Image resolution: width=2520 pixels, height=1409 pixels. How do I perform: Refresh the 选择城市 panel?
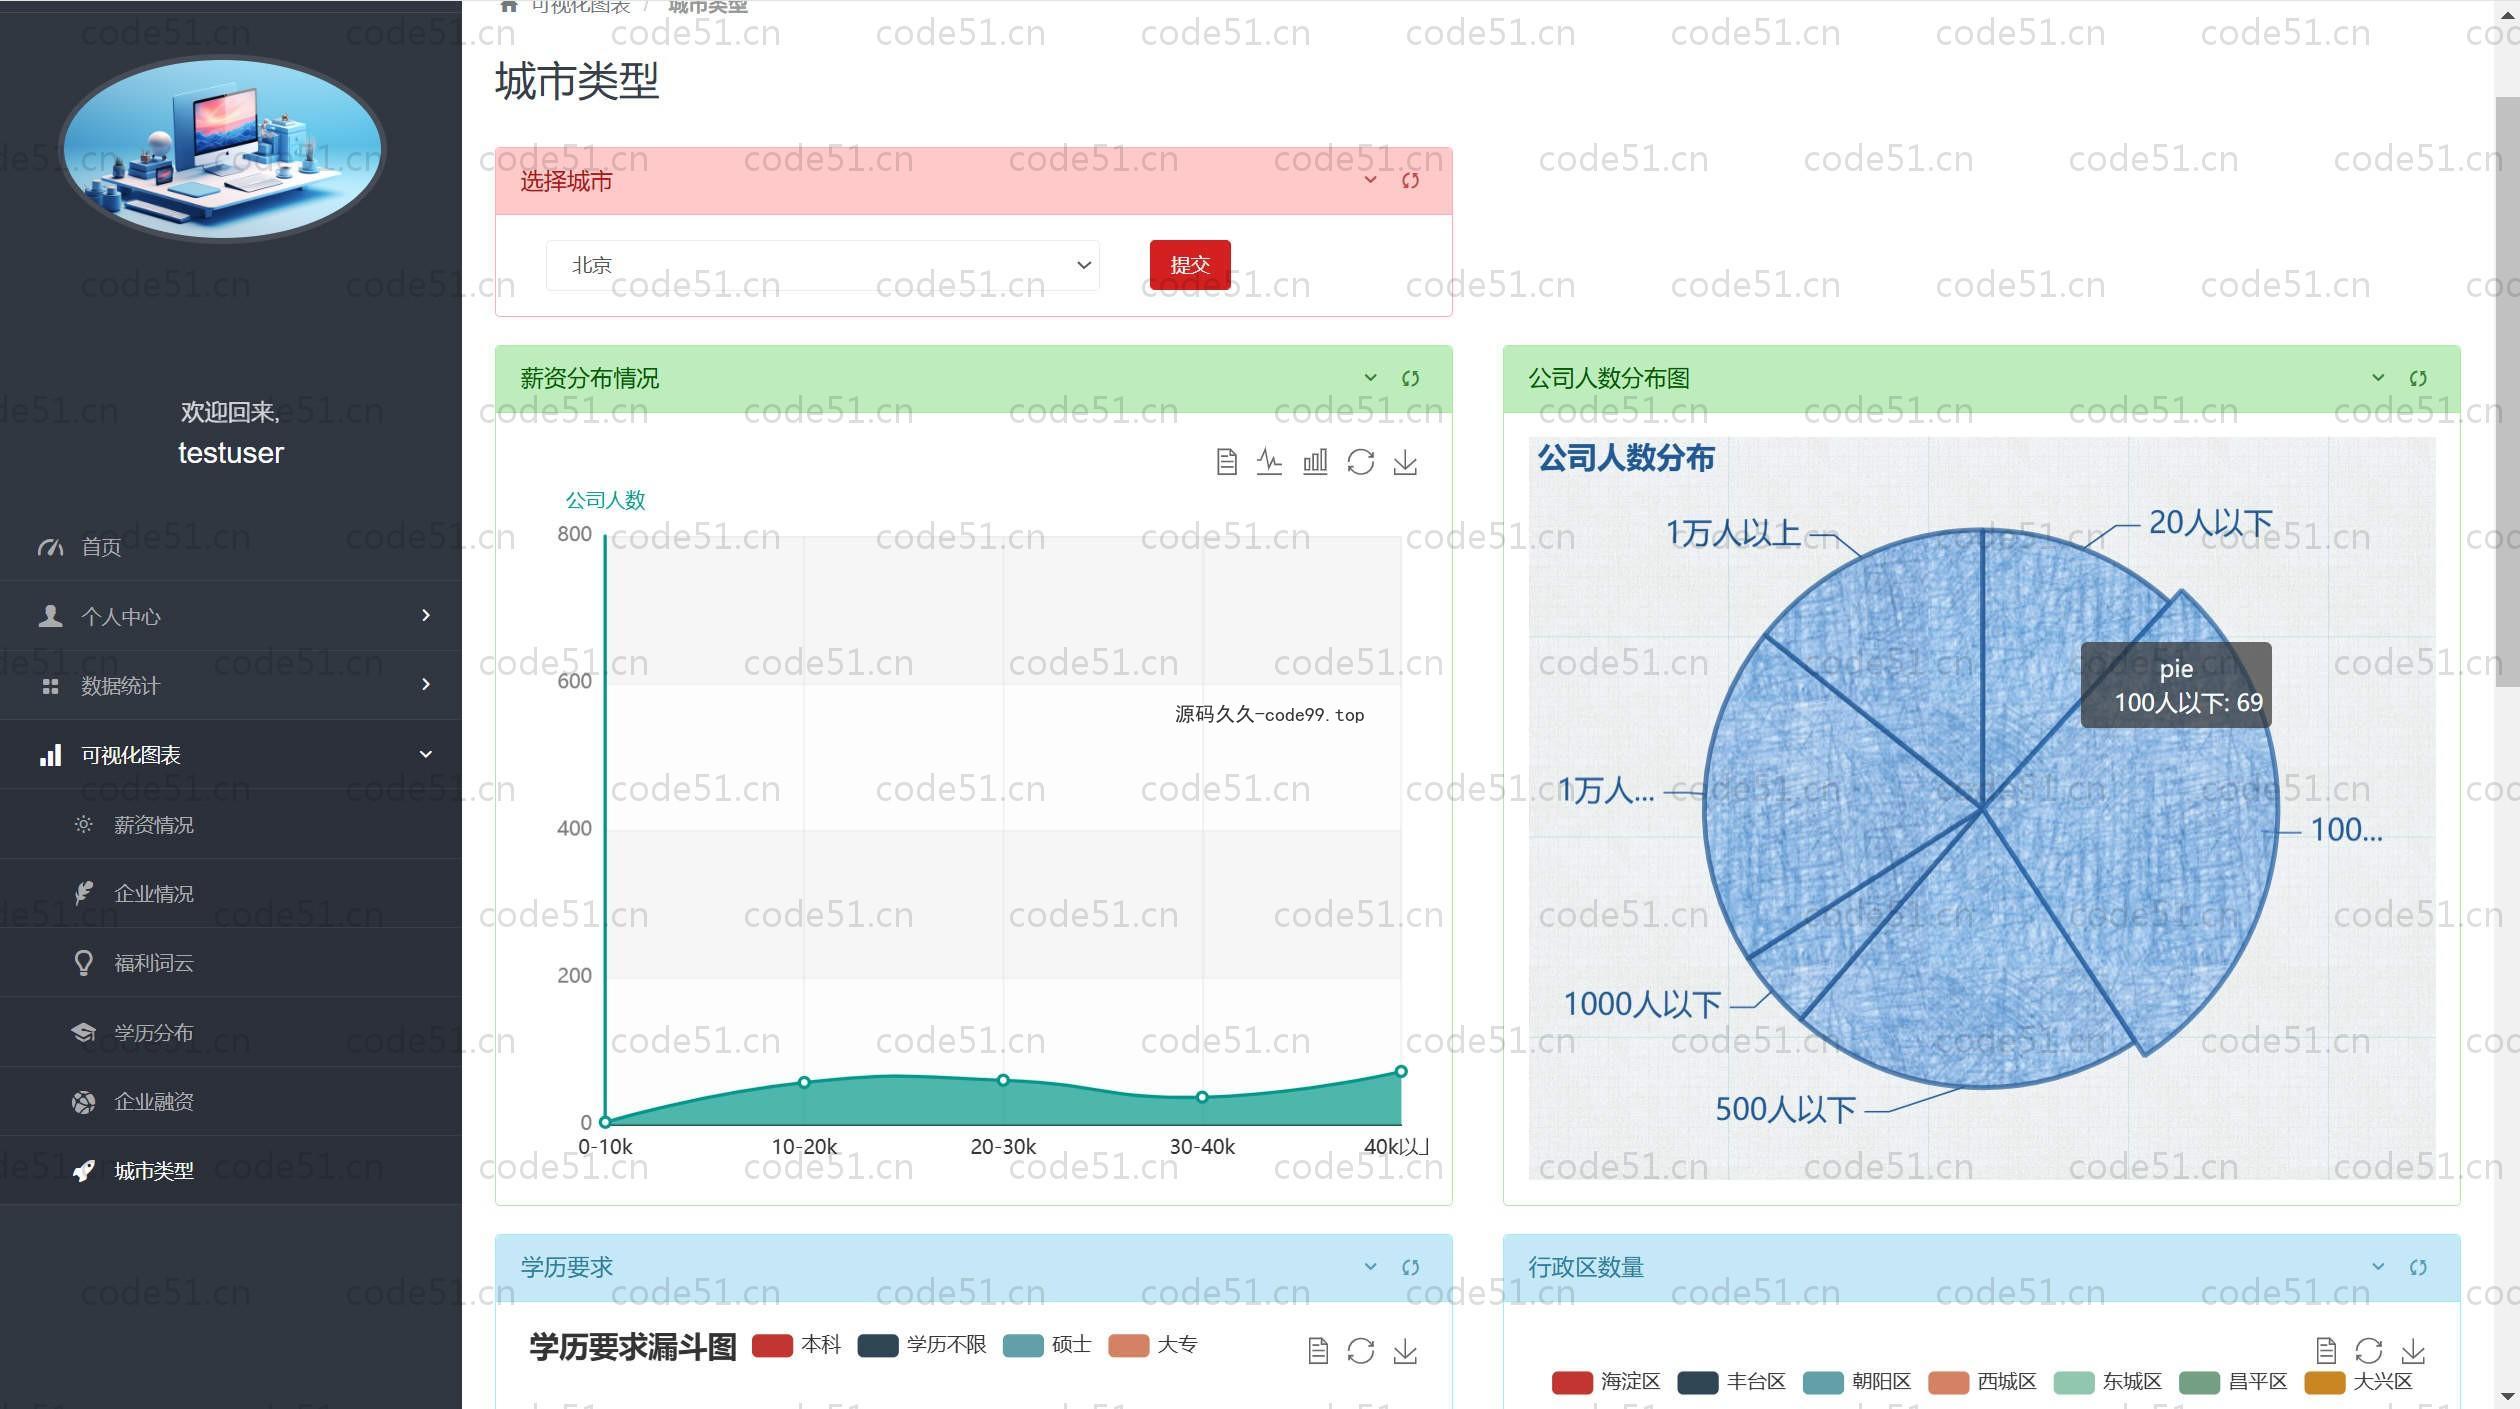click(1410, 181)
